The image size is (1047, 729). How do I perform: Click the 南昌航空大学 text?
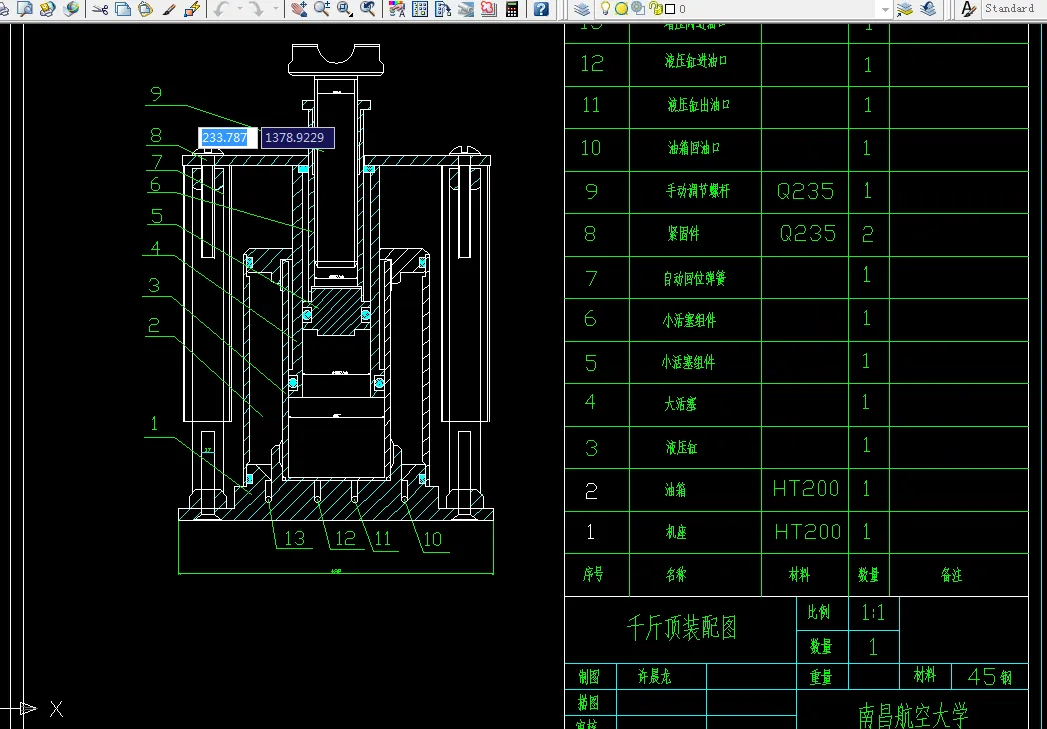(x=913, y=715)
